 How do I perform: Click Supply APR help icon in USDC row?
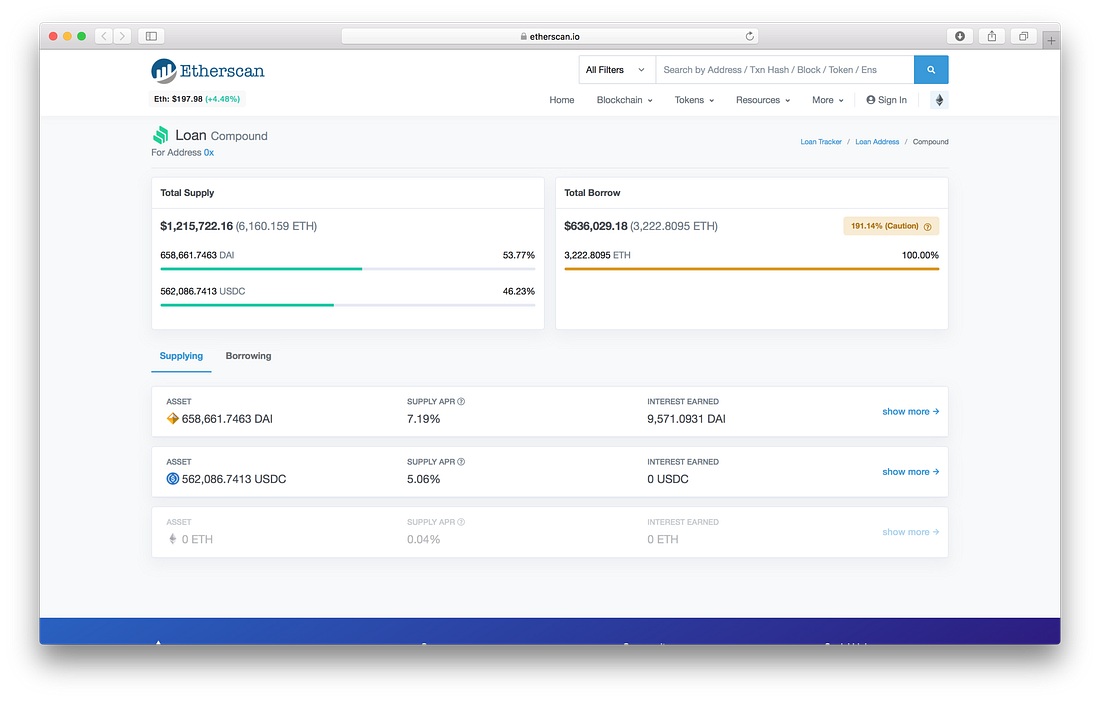tap(461, 462)
